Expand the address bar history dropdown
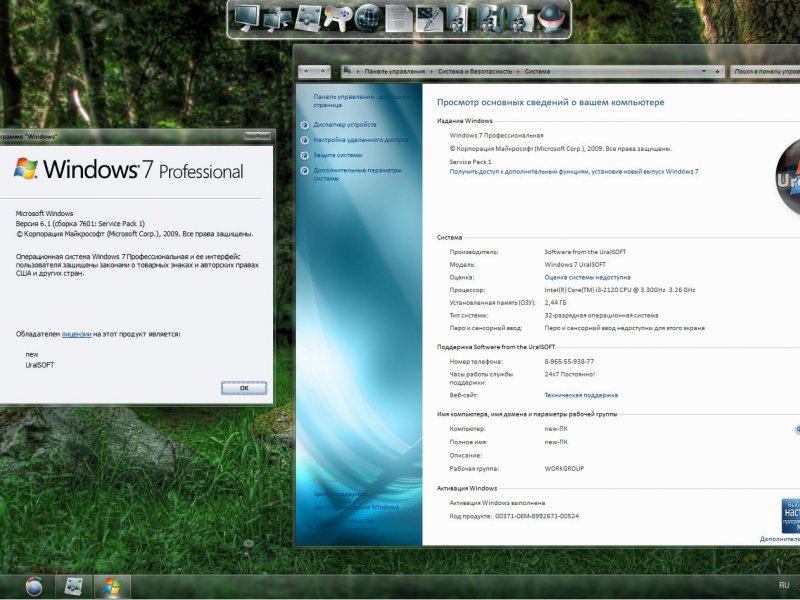This screenshot has width=800, height=600. (x=704, y=71)
